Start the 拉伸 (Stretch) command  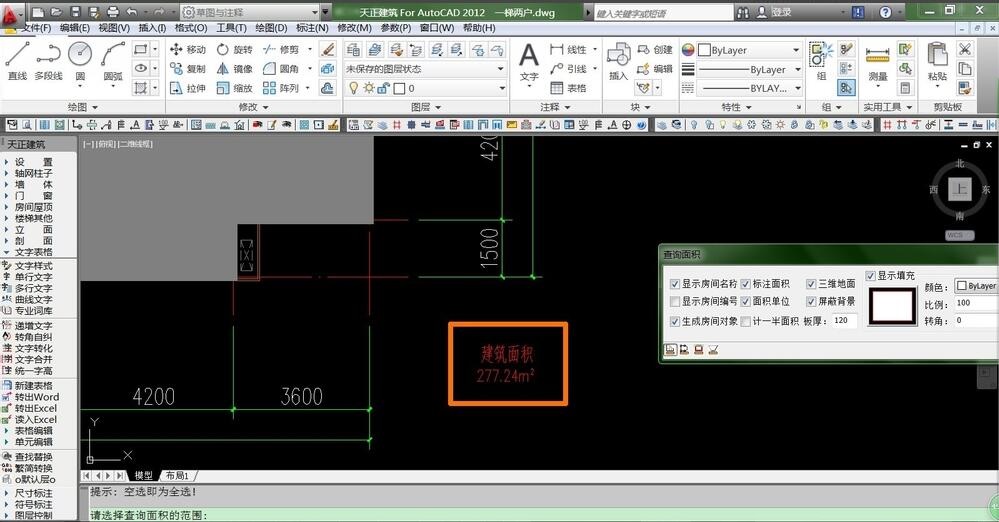(188, 88)
